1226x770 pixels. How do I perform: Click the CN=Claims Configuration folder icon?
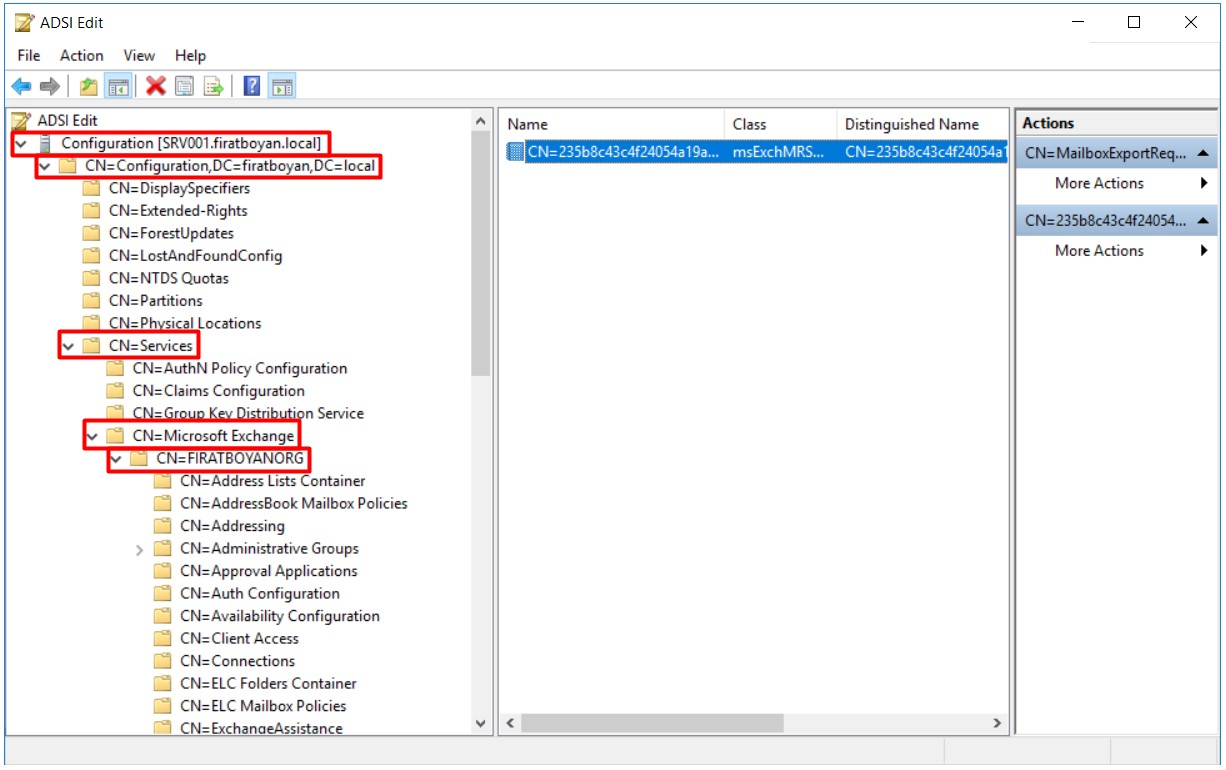116,391
